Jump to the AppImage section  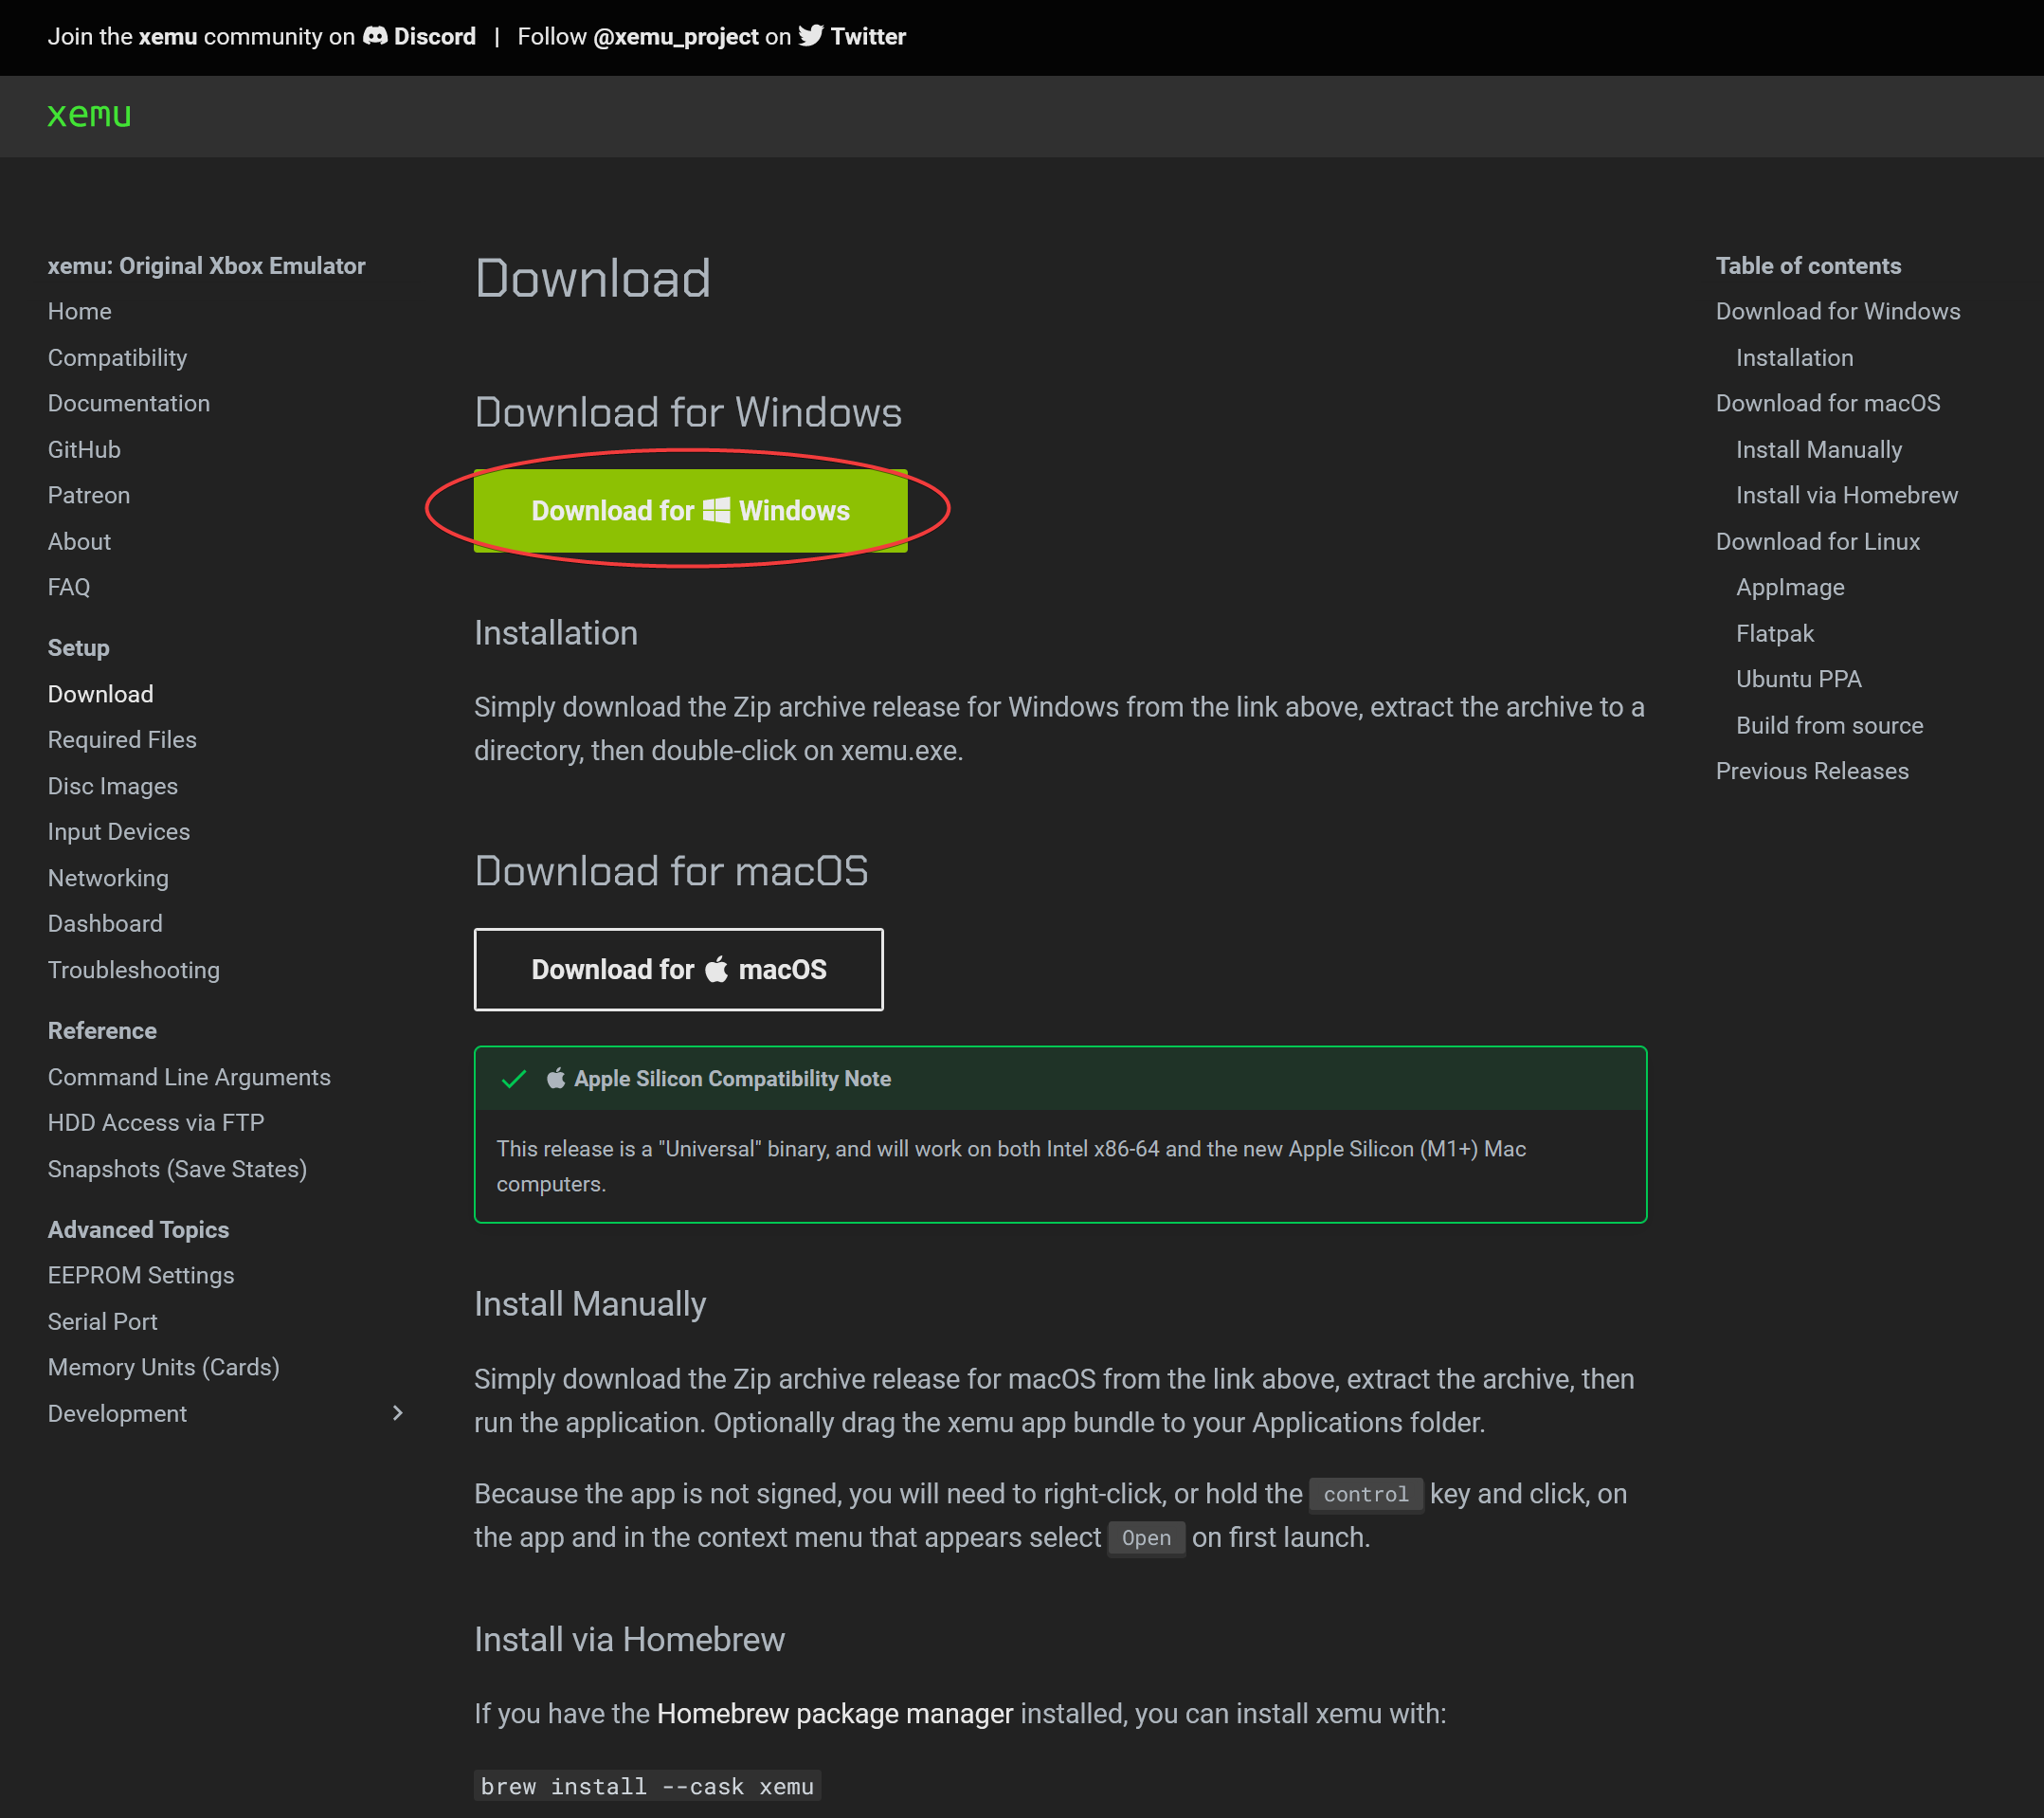point(1790,588)
